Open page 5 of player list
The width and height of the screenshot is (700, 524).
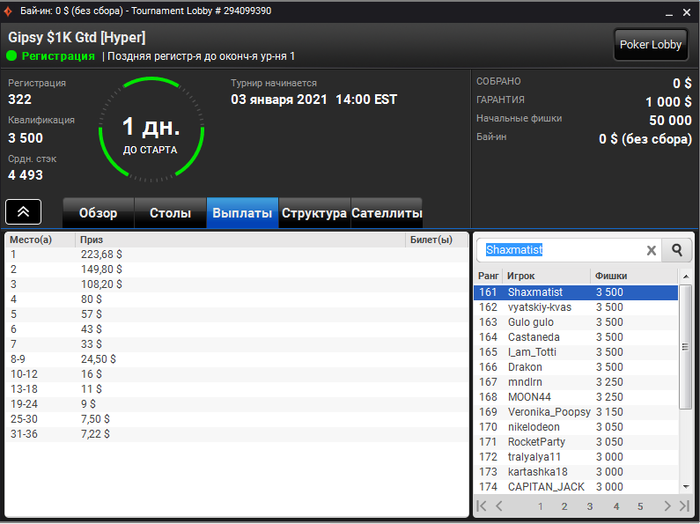pyautogui.click(x=640, y=507)
